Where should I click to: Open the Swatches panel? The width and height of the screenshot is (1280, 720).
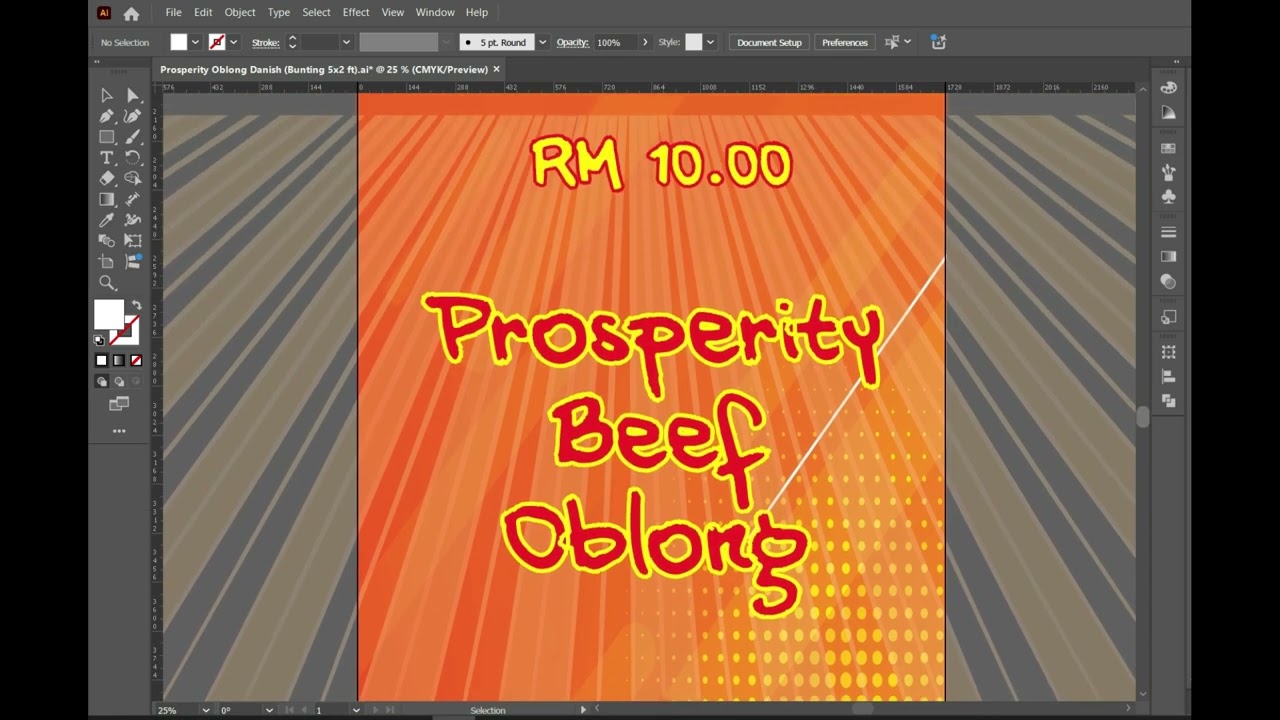1168,148
